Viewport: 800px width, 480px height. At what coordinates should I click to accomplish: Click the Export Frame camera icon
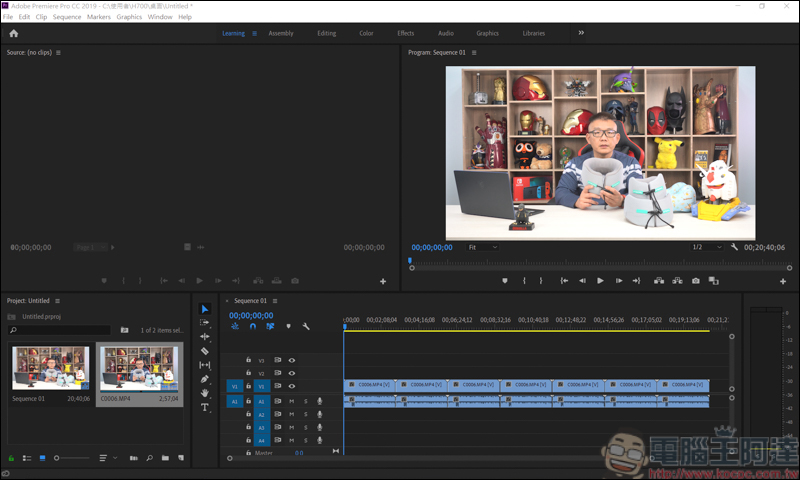[x=695, y=281]
